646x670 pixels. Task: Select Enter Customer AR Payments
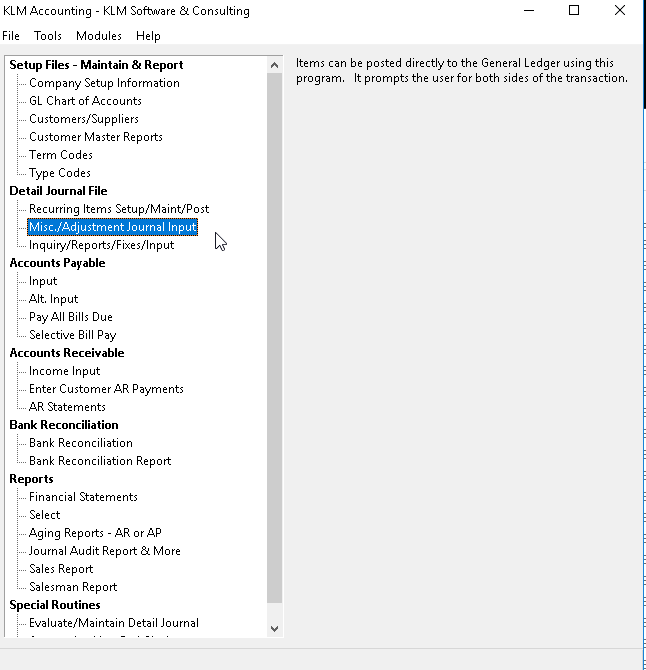(x=106, y=389)
